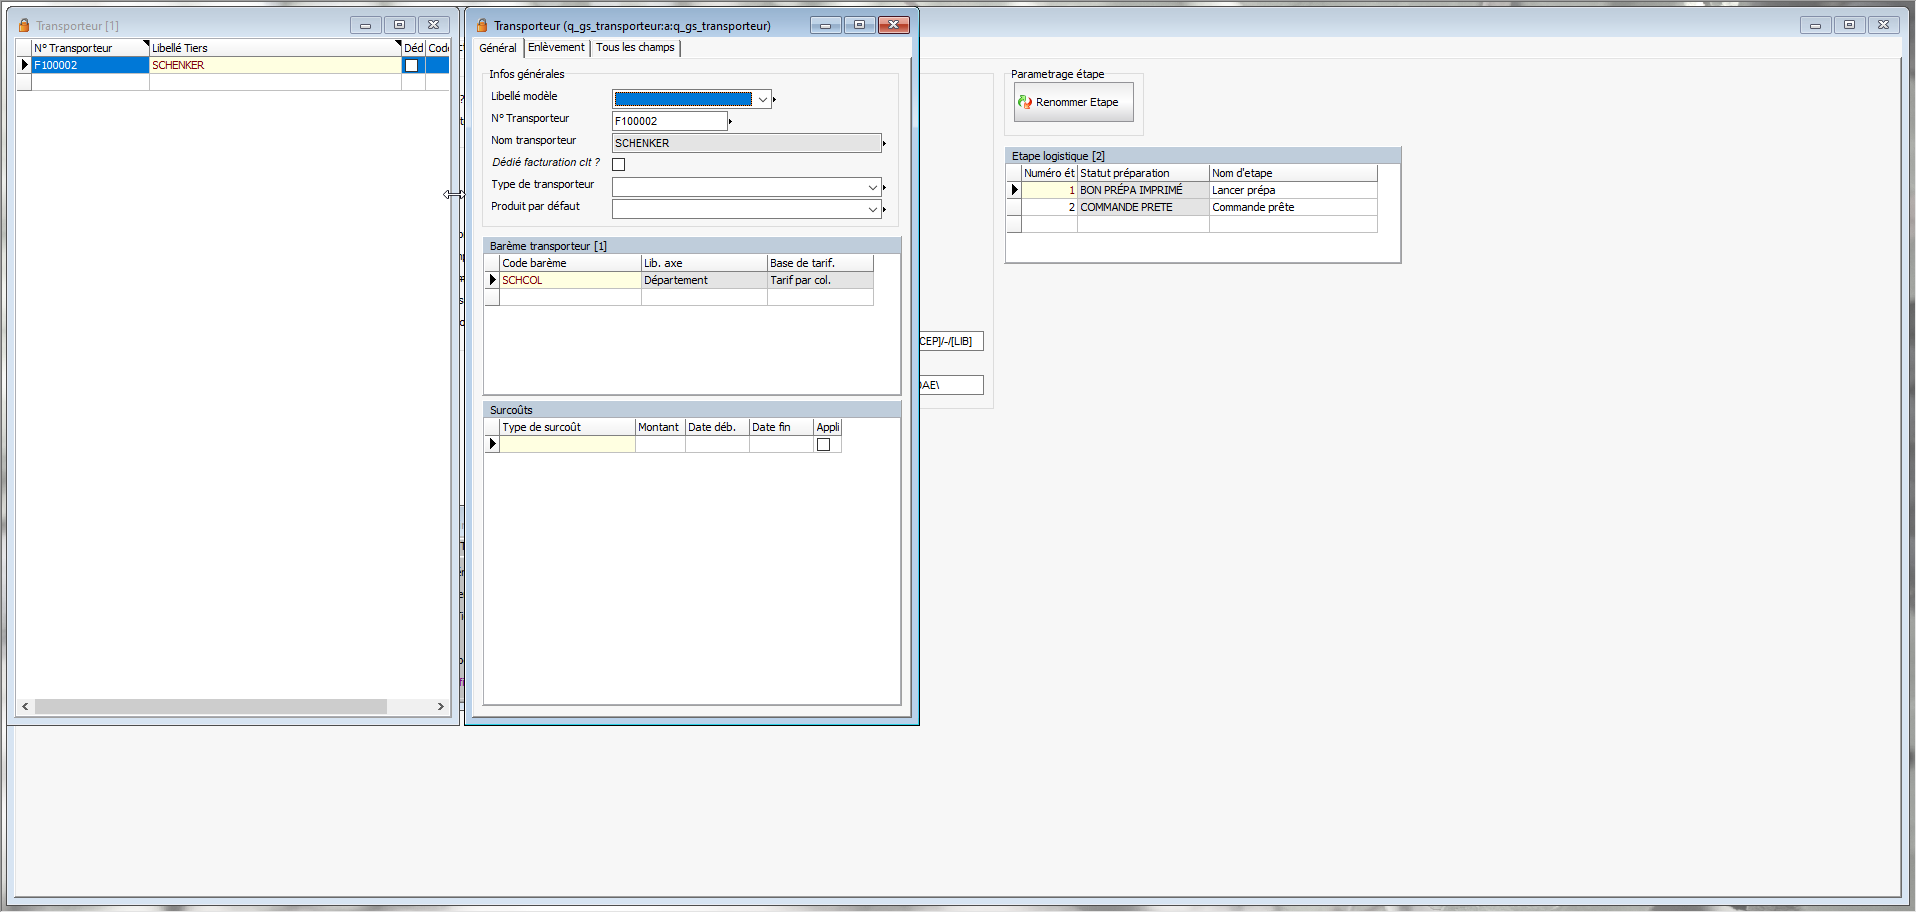Click the small arrow marker beside N° Transporteur field

[x=731, y=122]
